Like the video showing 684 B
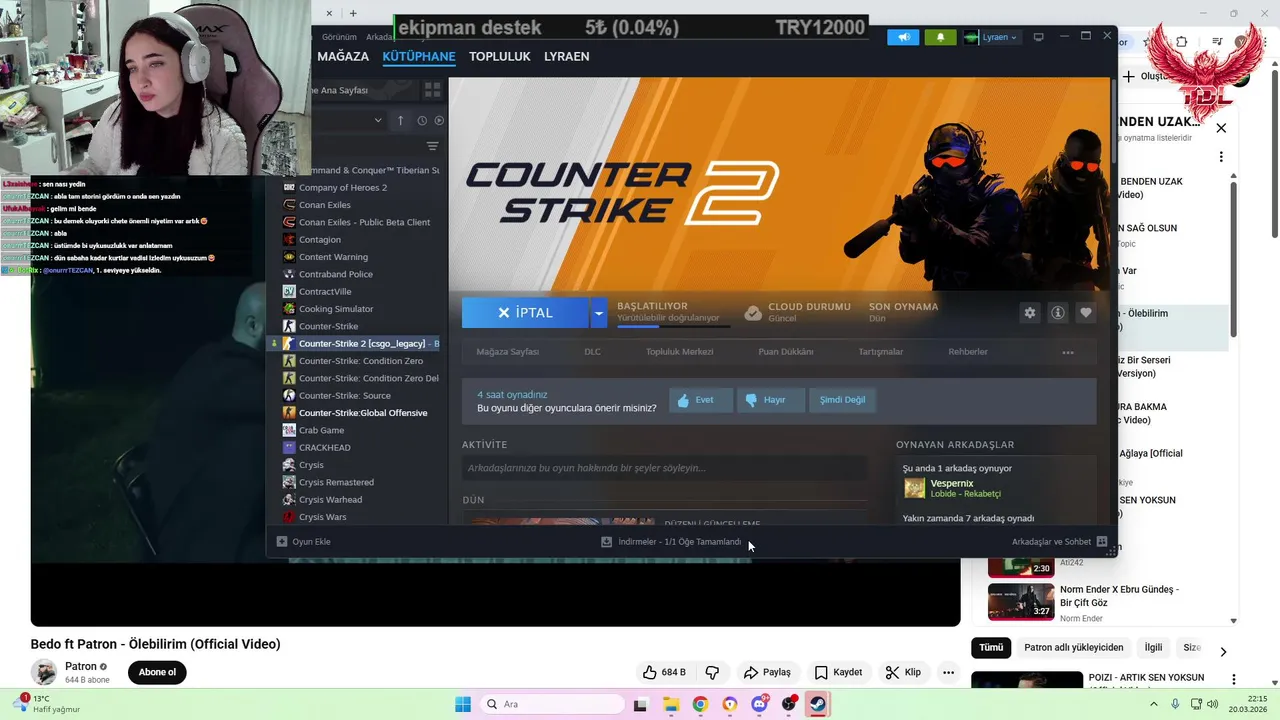The height and width of the screenshot is (720, 1280). 665,672
